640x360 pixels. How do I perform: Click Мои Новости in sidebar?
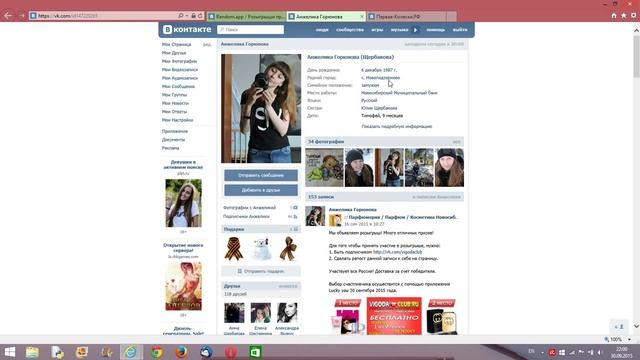pyautogui.click(x=175, y=103)
